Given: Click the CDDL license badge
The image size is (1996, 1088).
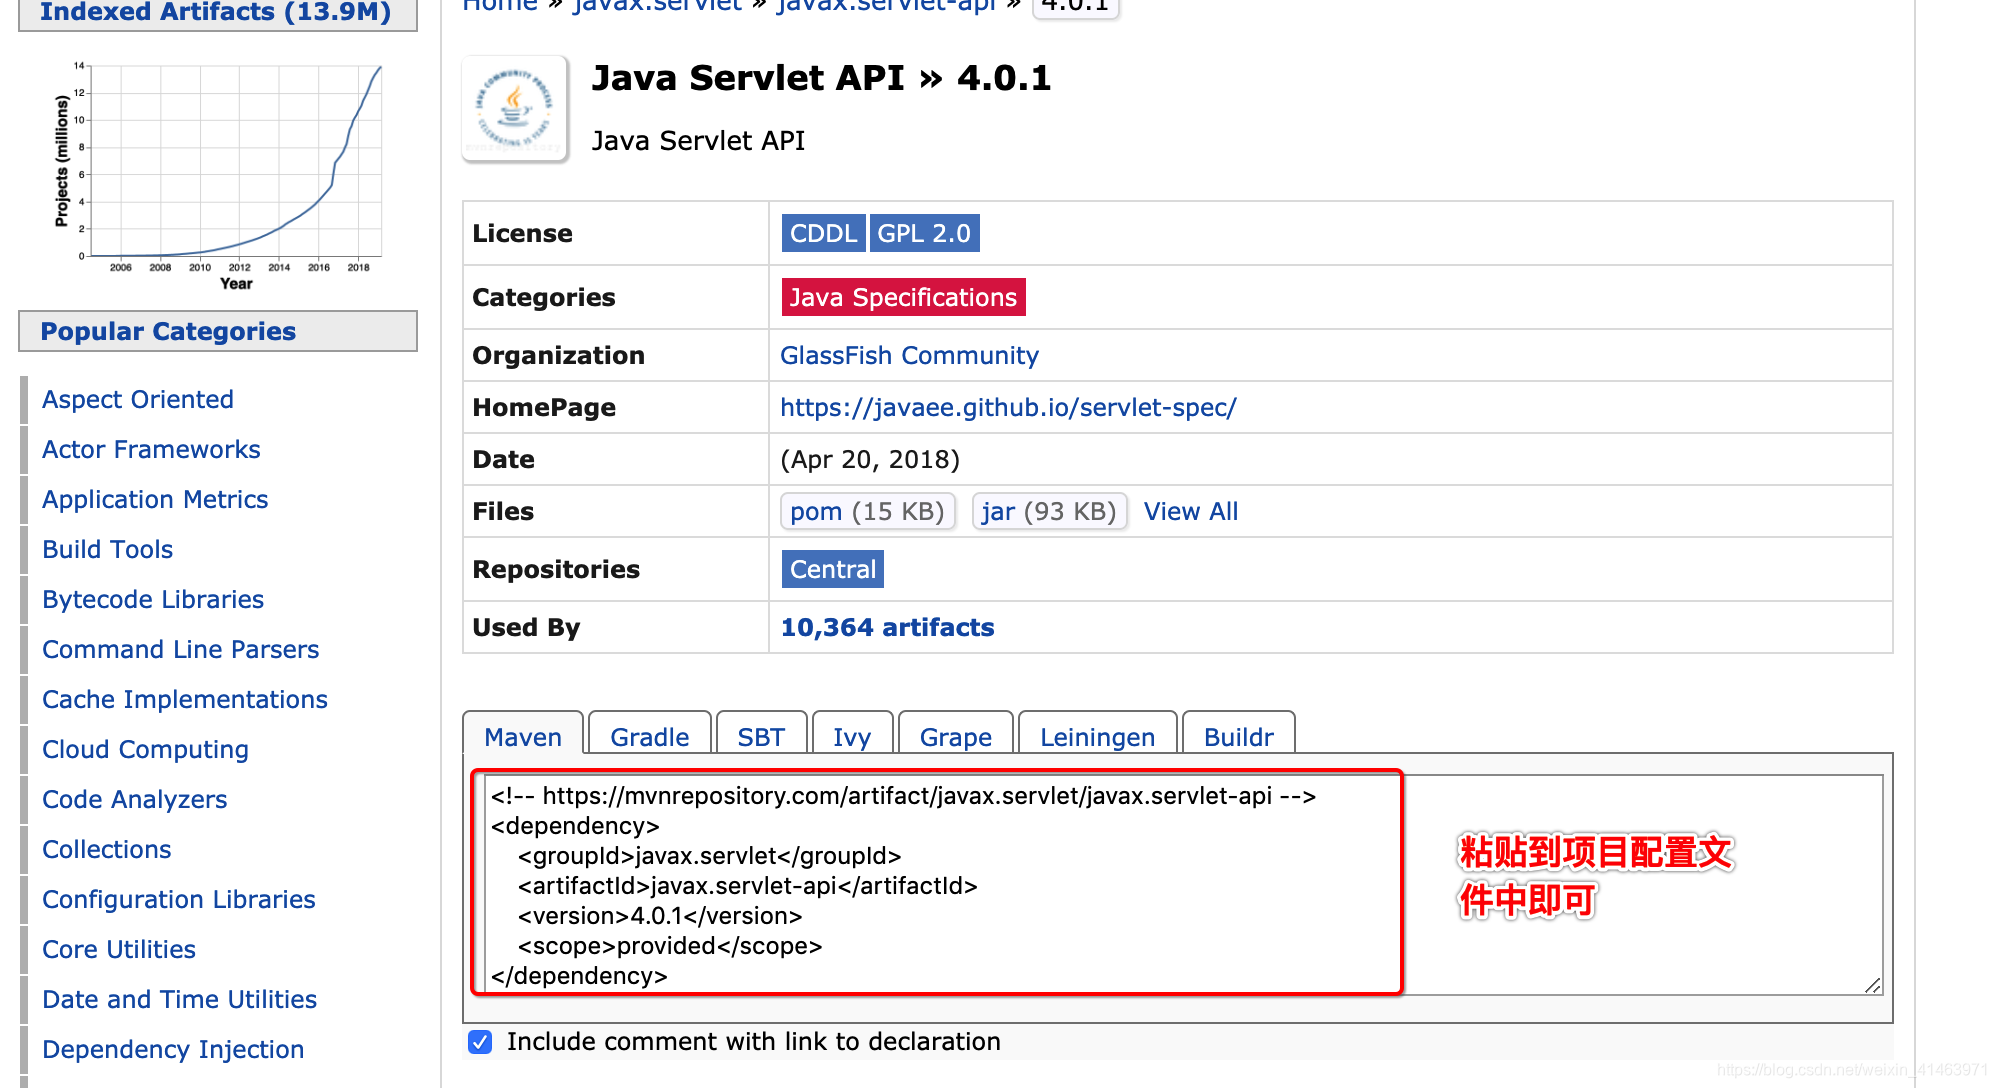Looking at the screenshot, I should pyautogui.click(x=823, y=233).
